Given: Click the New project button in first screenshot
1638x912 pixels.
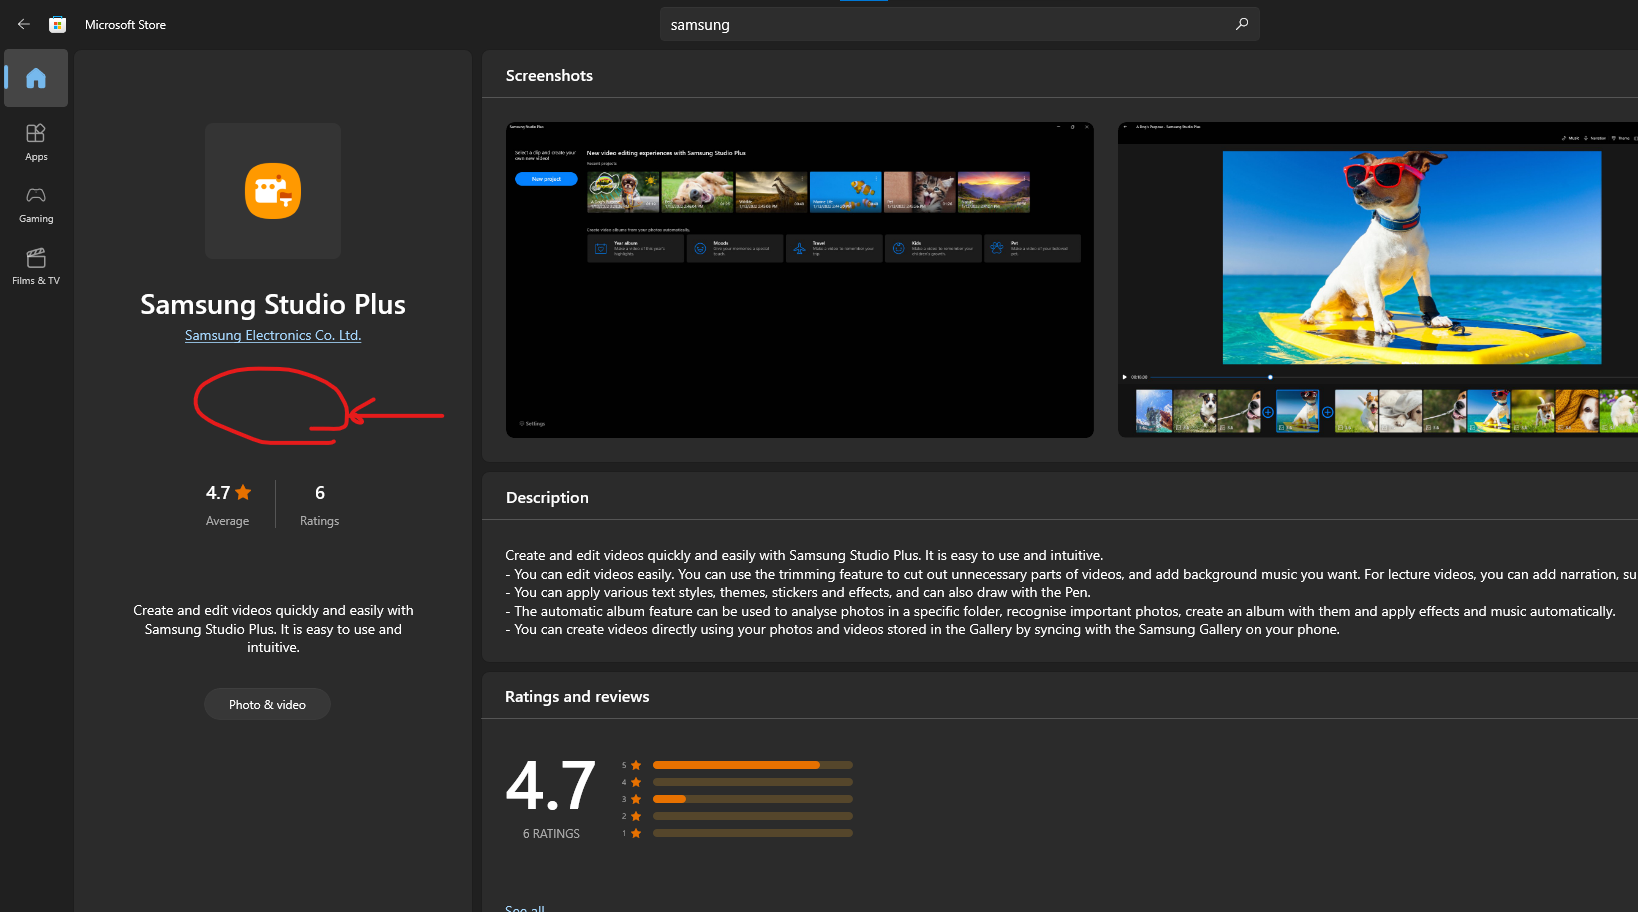Looking at the screenshot, I should (x=546, y=179).
